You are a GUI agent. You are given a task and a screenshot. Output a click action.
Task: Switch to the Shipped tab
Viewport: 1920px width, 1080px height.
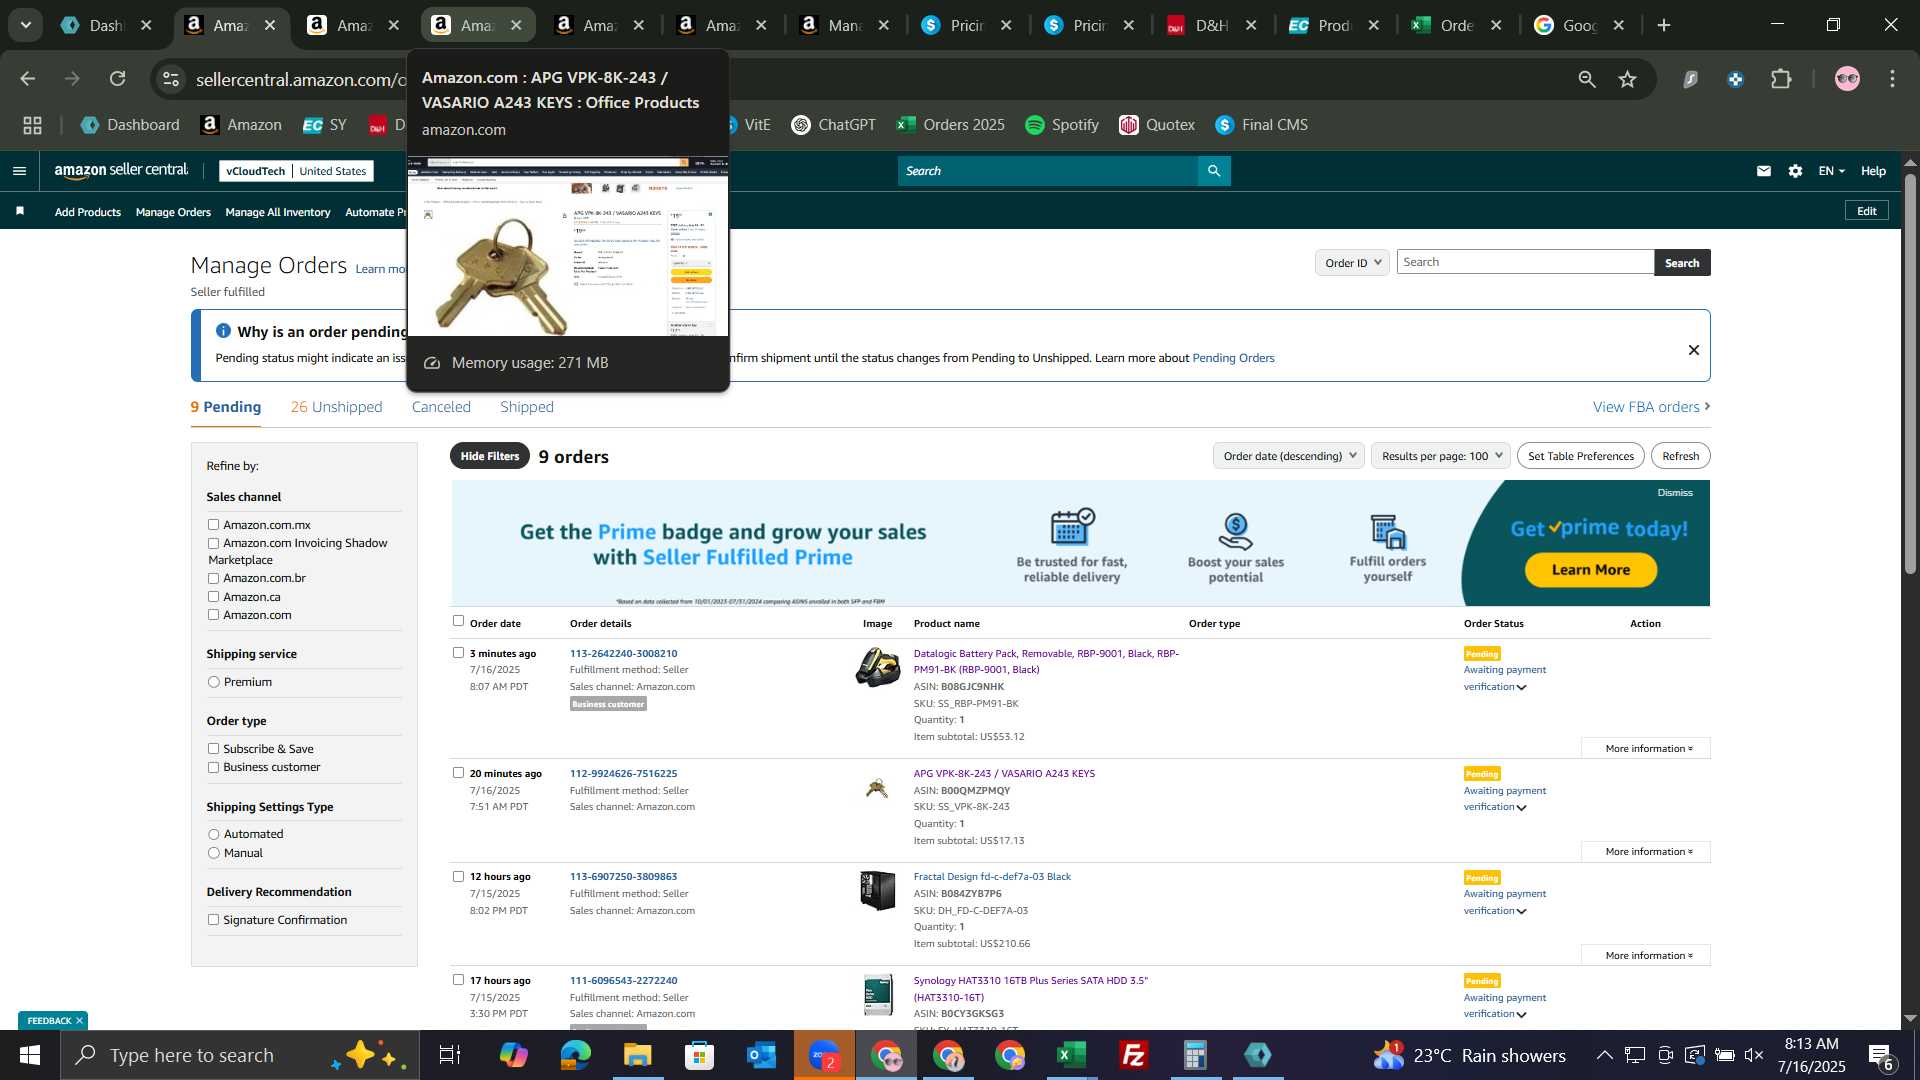click(x=527, y=407)
